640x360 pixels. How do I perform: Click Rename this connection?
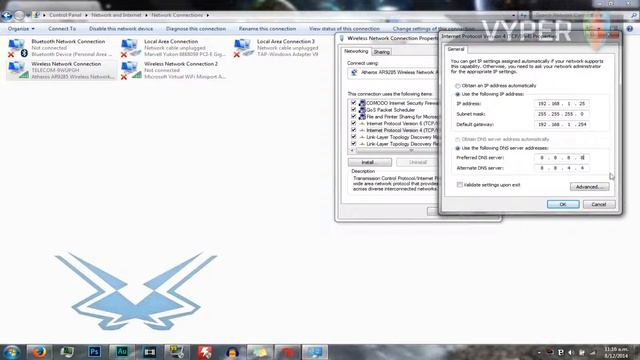pyautogui.click(x=267, y=29)
